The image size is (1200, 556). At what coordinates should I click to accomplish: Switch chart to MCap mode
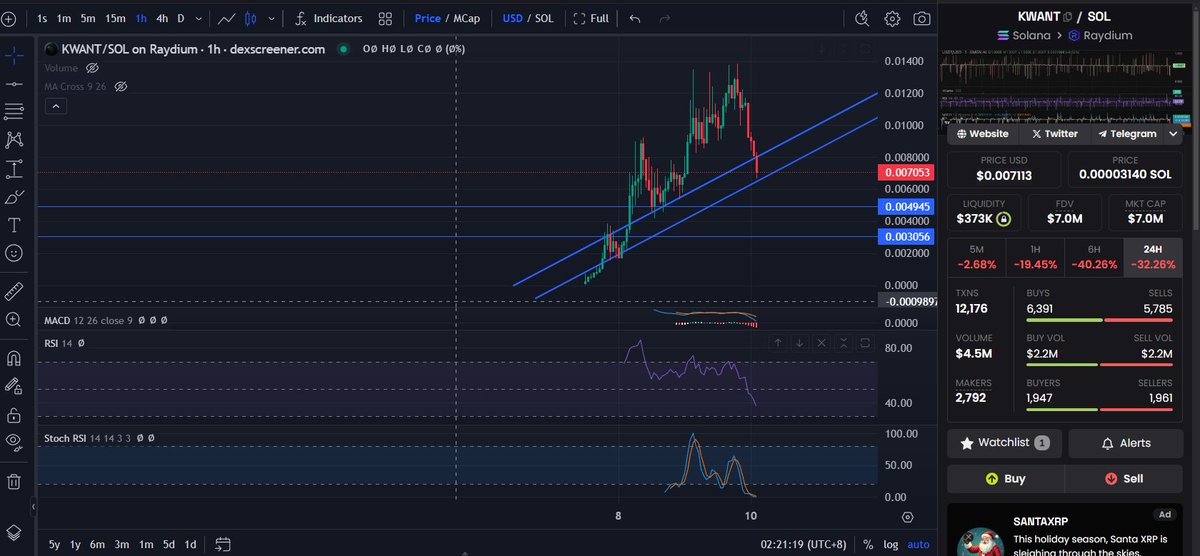[468, 18]
